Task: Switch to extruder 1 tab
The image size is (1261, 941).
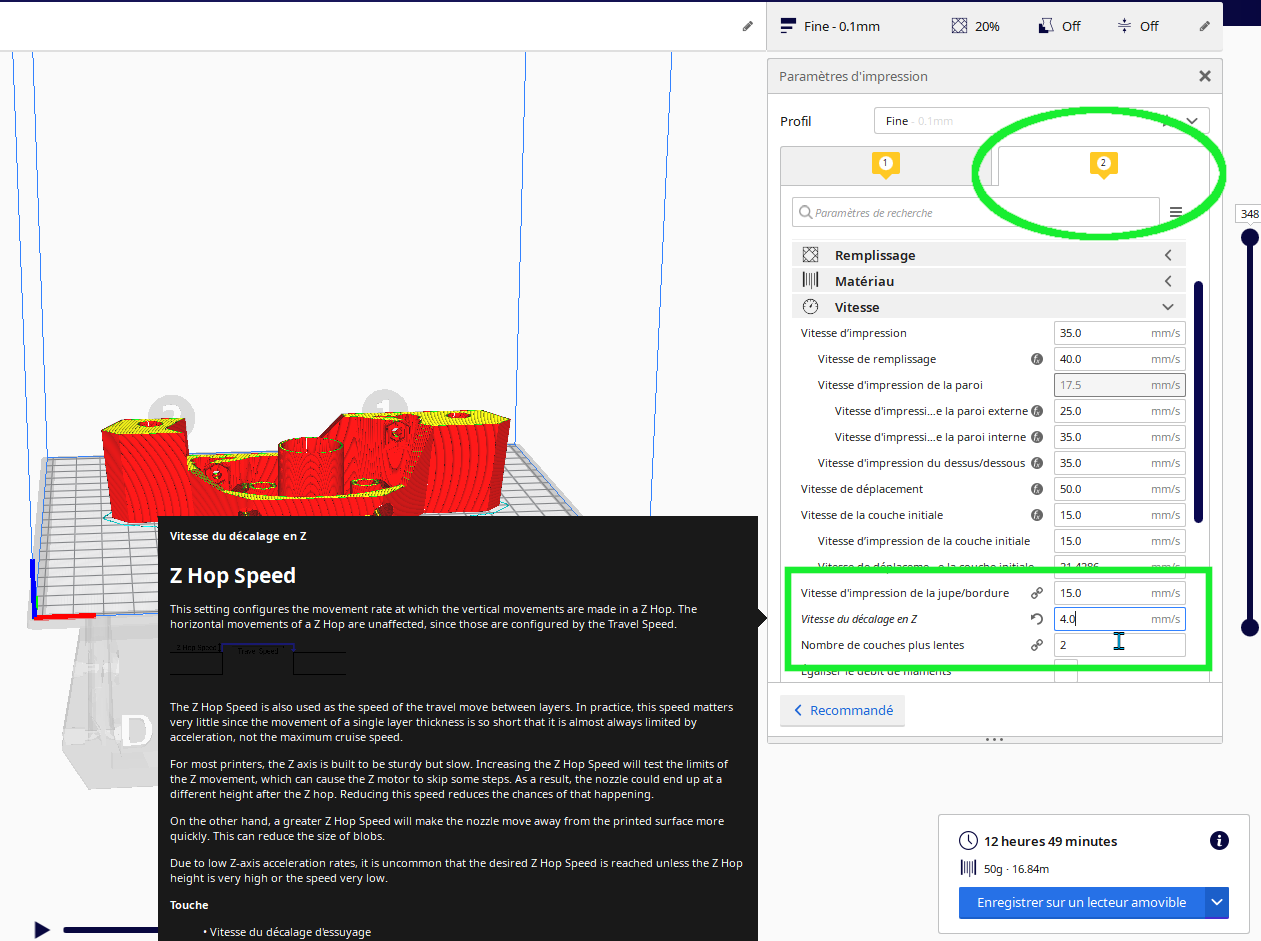Action: point(886,166)
